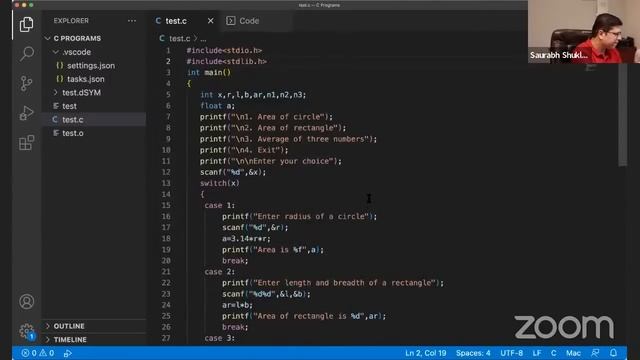
Task: Open the Extensions view icon
Action: pos(27,142)
